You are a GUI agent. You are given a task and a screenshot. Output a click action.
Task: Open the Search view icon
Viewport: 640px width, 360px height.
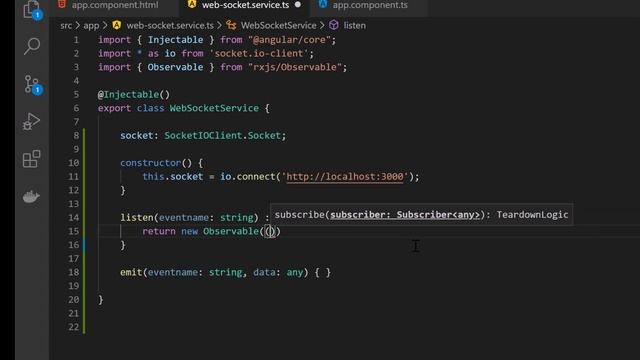tap(32, 46)
